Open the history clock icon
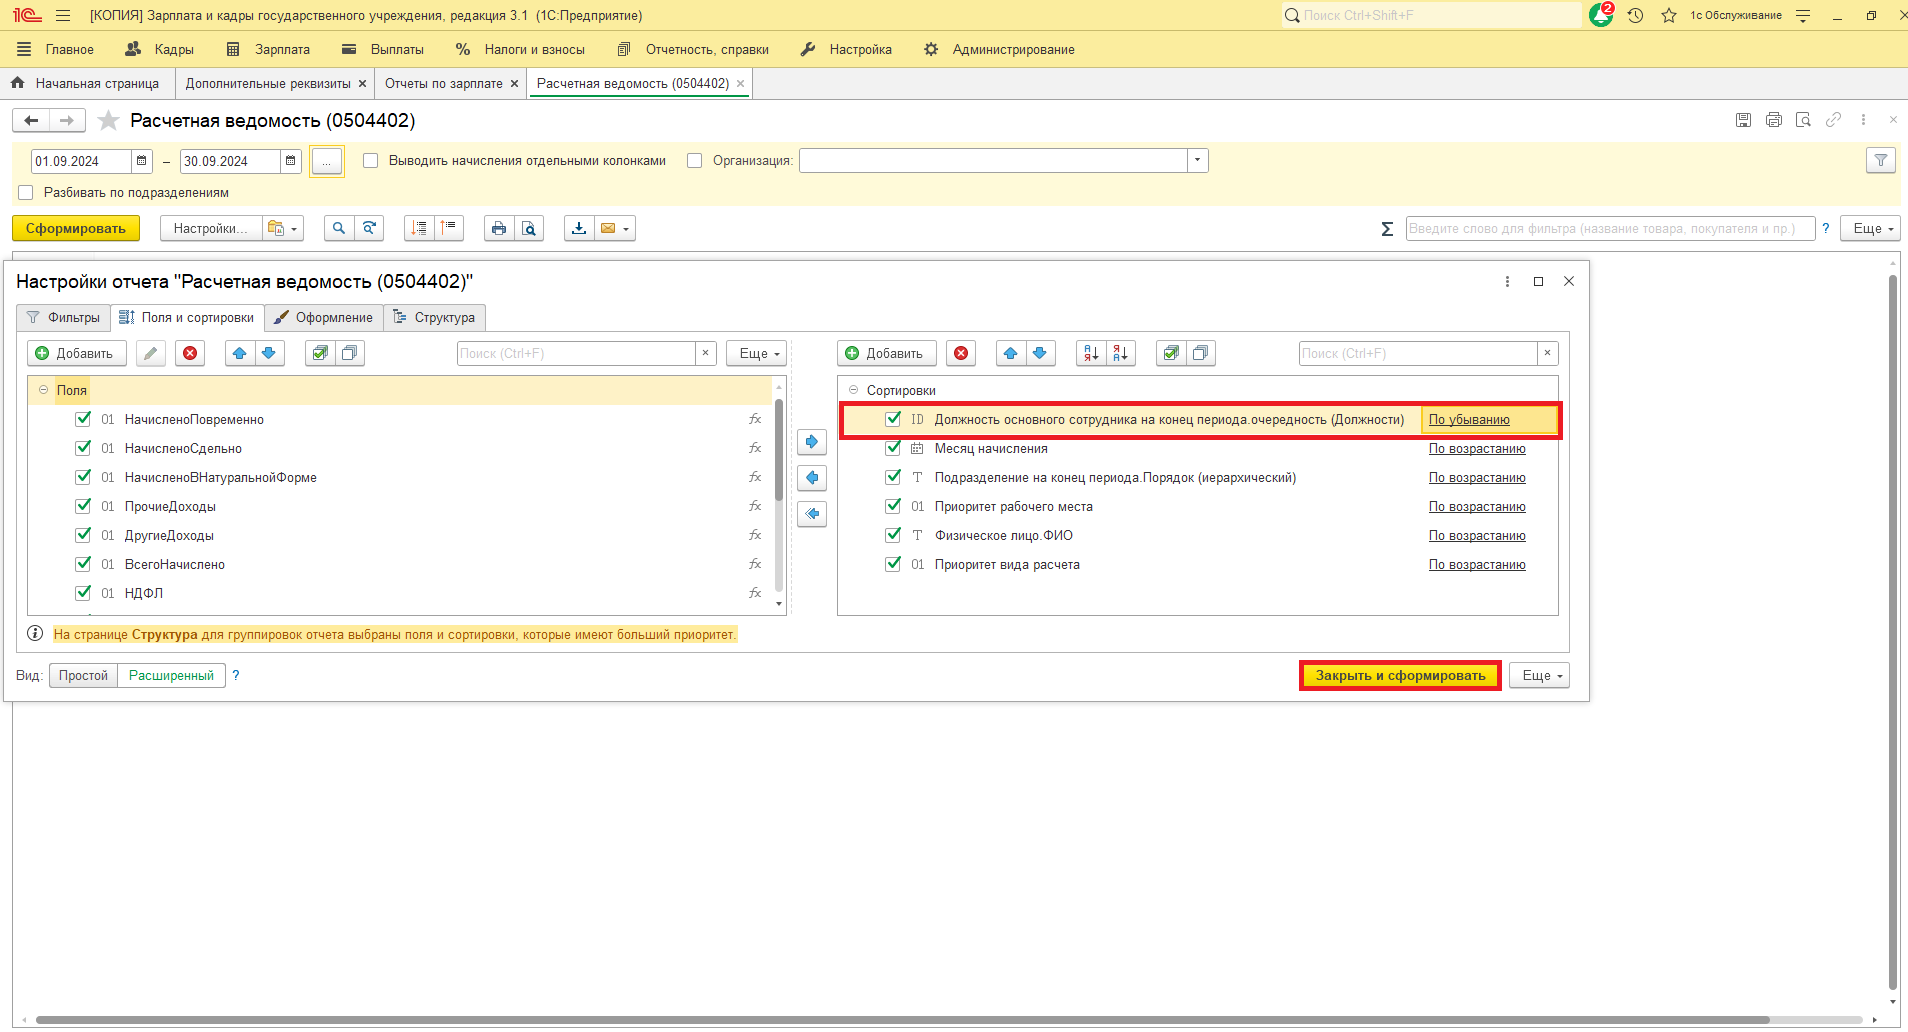Viewport: 1908px width, 1032px height. (x=1636, y=15)
